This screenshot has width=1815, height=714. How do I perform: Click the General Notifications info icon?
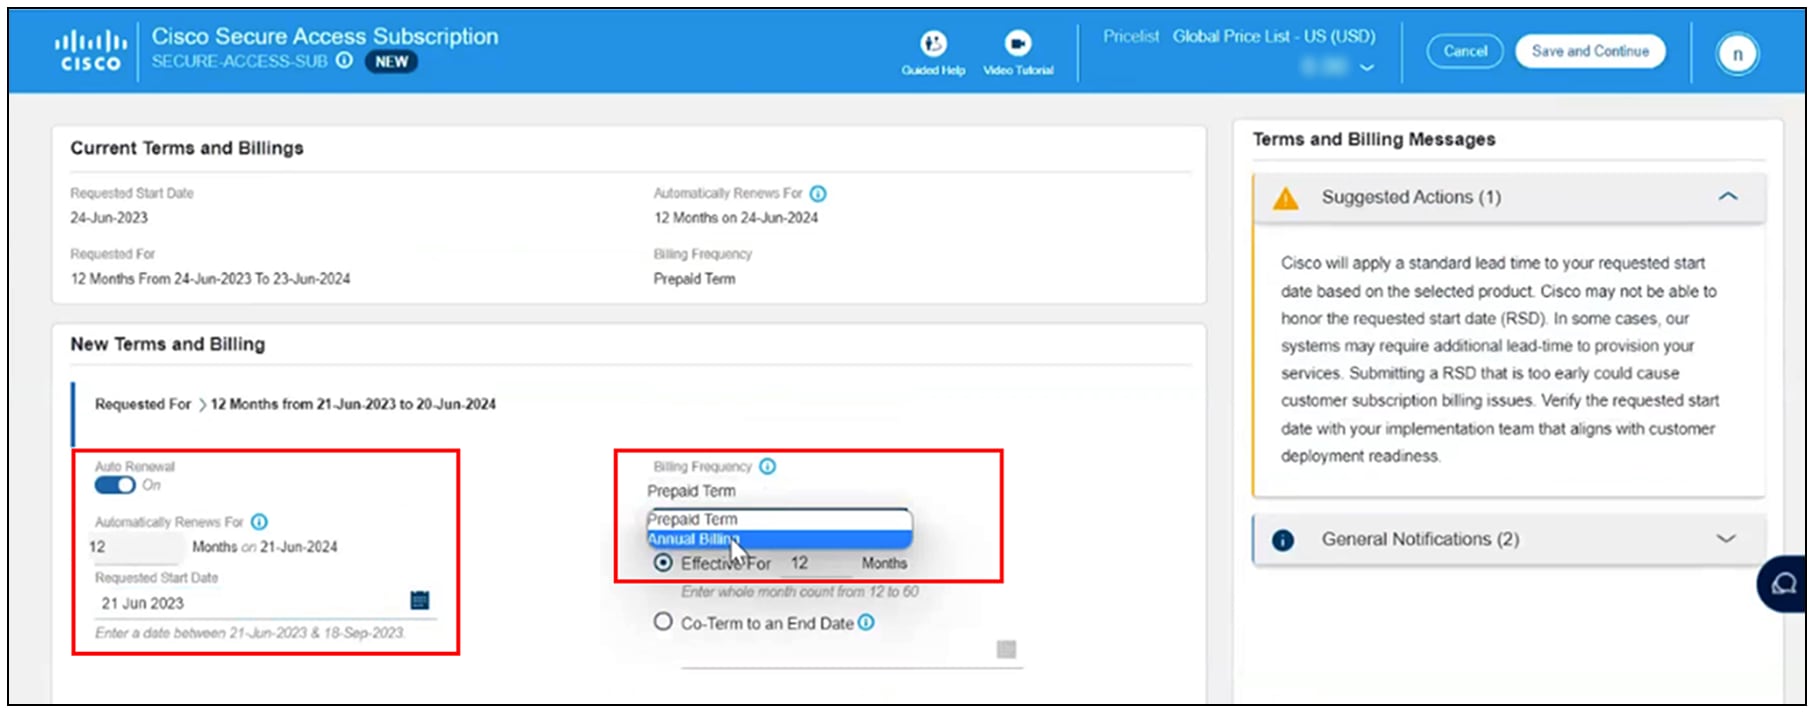pos(1283,541)
